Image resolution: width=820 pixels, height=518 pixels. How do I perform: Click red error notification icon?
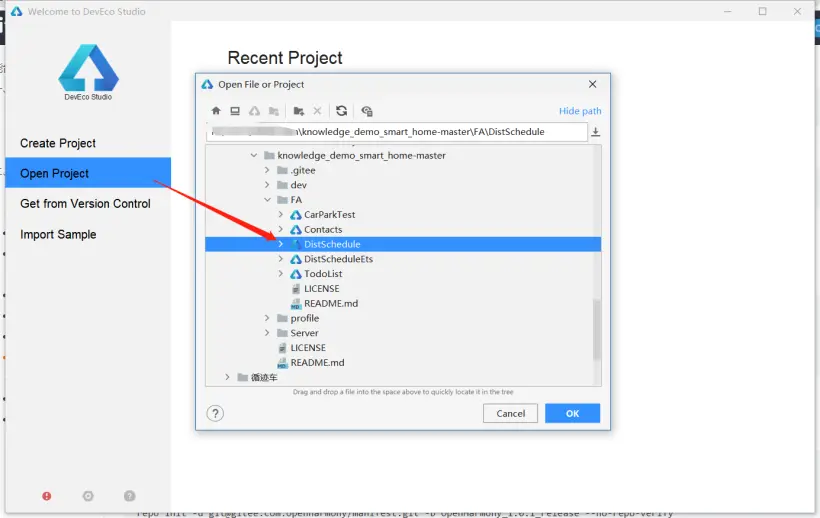click(47, 496)
